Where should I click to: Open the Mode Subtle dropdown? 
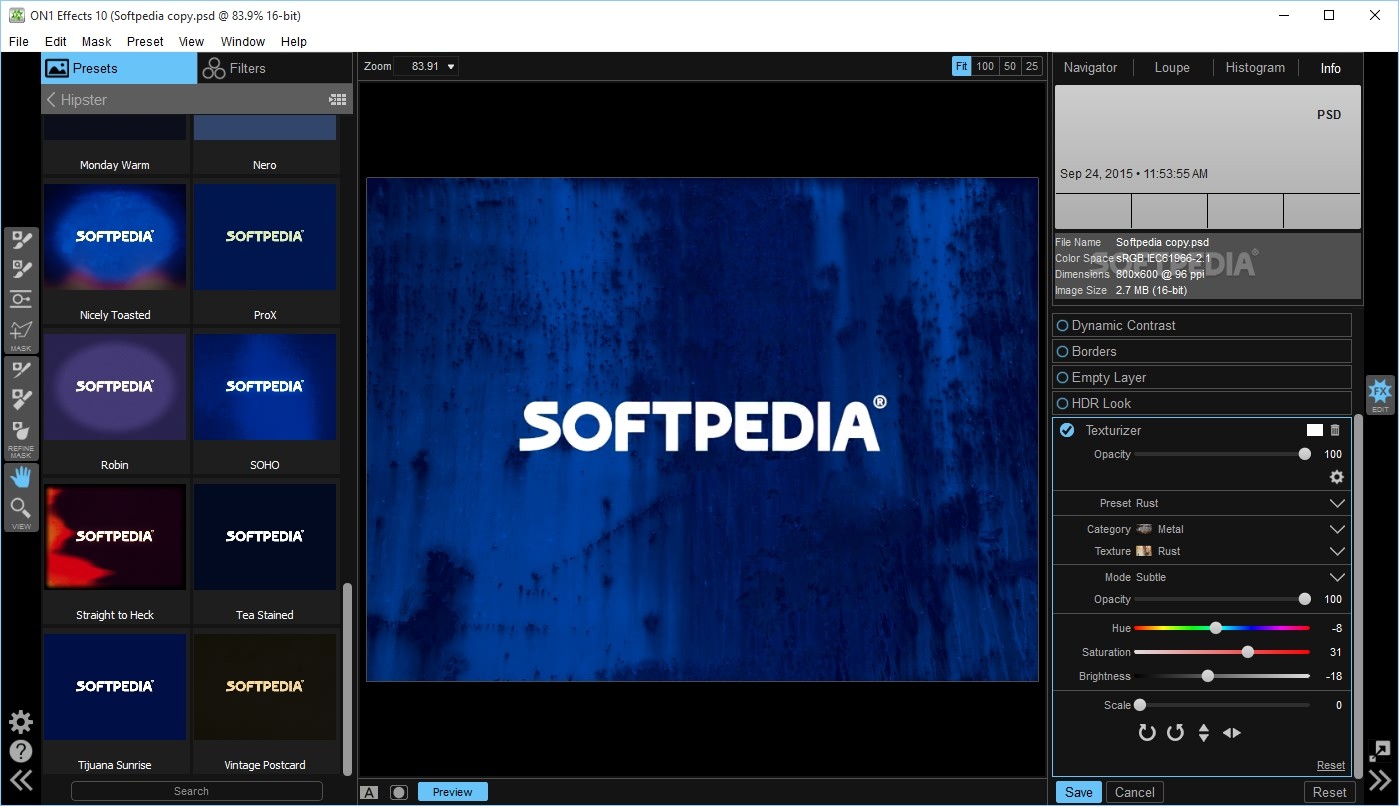[1337, 577]
